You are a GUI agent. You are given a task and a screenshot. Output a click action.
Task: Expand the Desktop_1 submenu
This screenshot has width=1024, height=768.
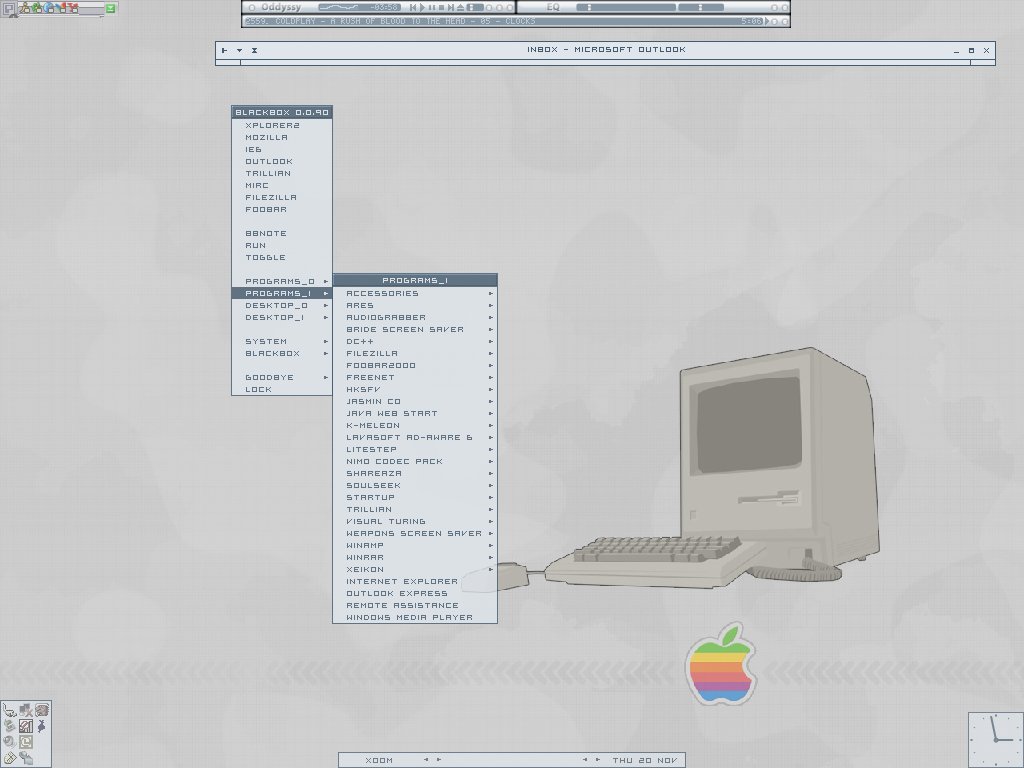pyautogui.click(x=282, y=317)
